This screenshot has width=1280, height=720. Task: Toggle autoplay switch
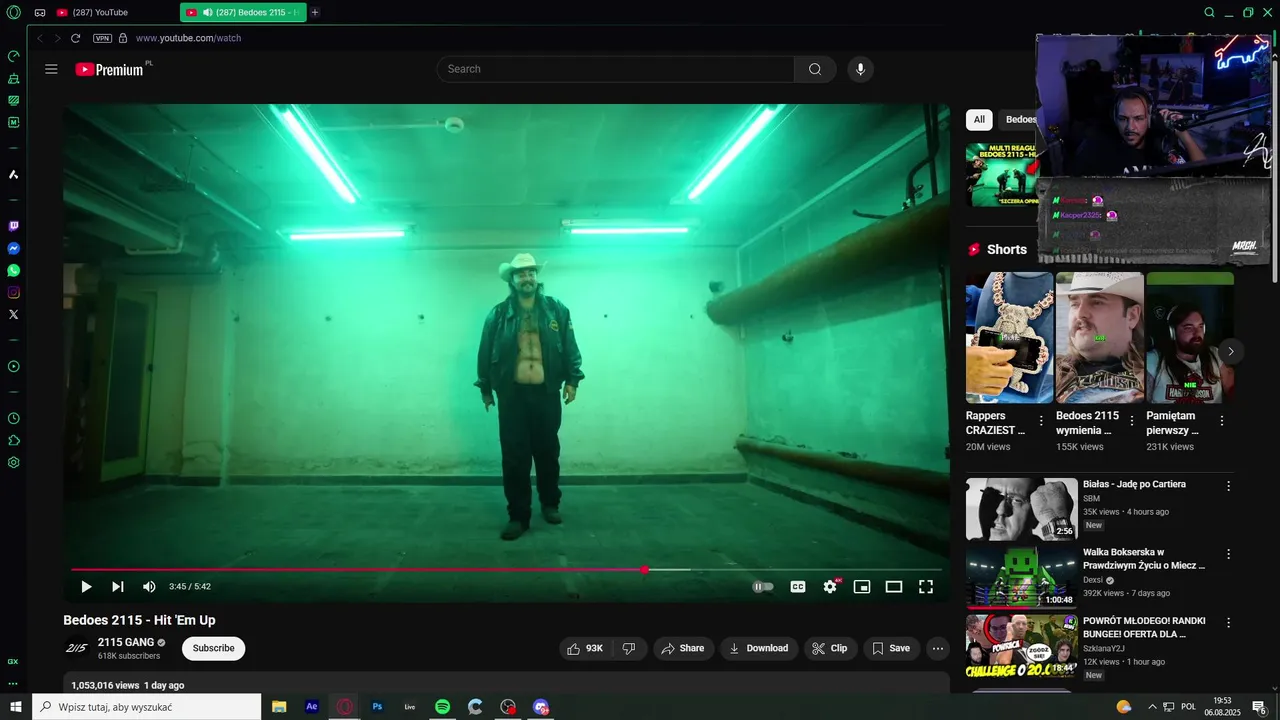tap(763, 587)
